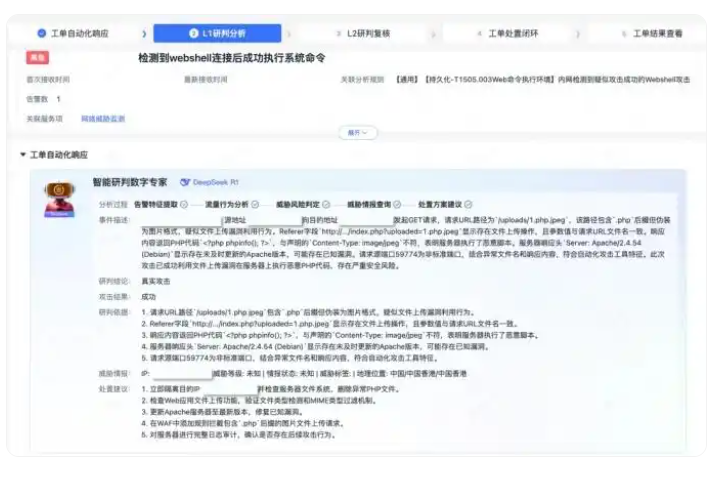Click evidence item 5 about source port 59774
The width and height of the screenshot is (724, 477).
coord(290,358)
